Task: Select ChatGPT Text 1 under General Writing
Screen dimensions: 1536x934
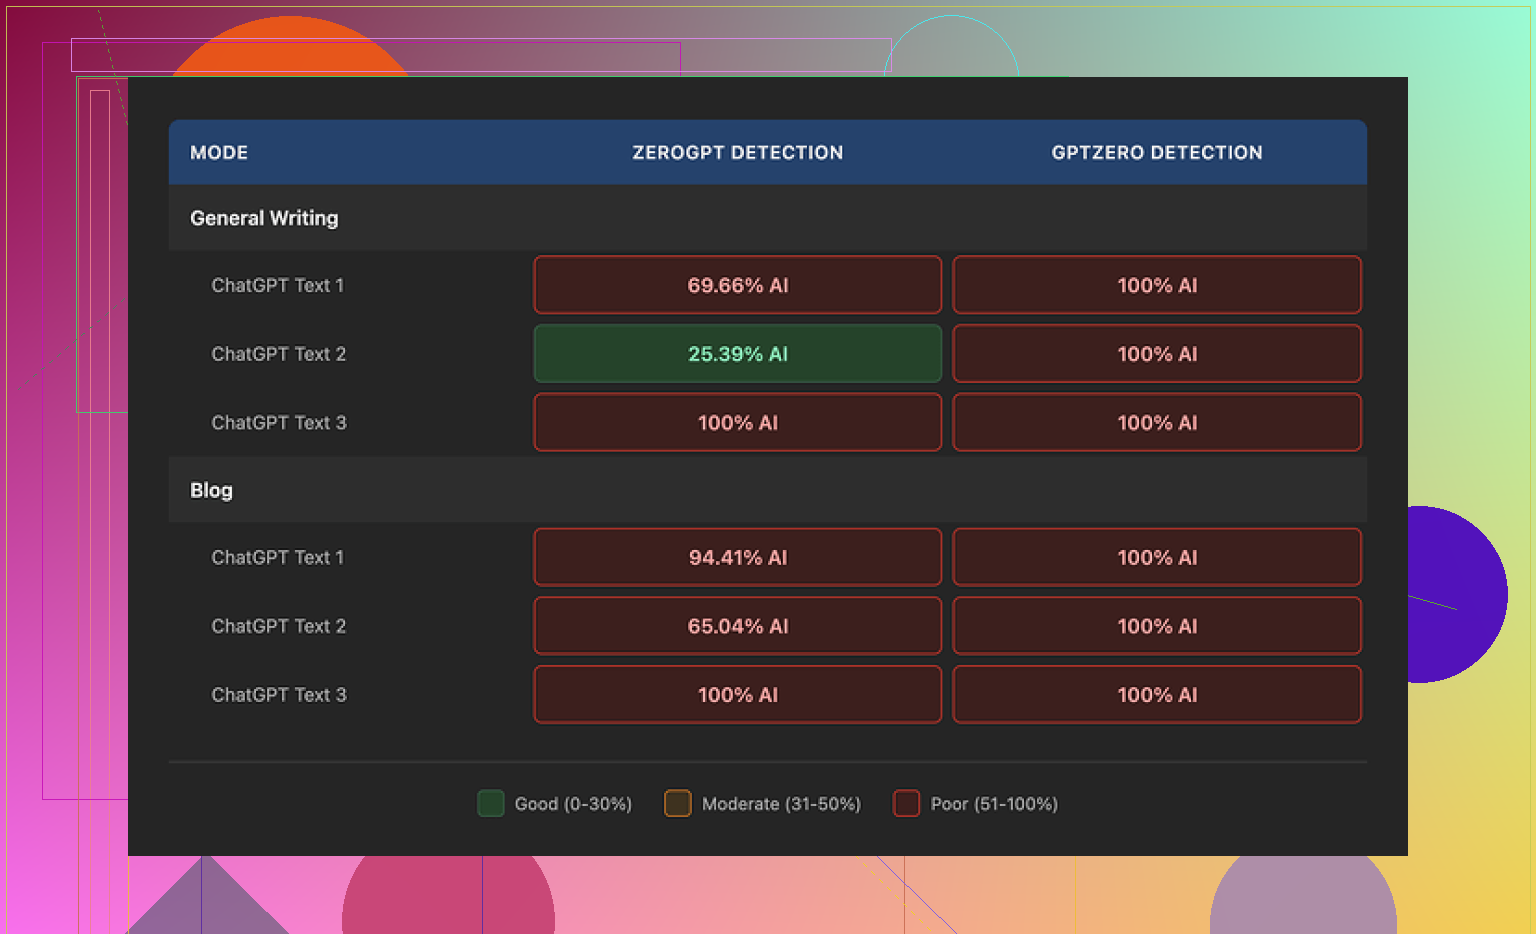Action: [x=277, y=286]
